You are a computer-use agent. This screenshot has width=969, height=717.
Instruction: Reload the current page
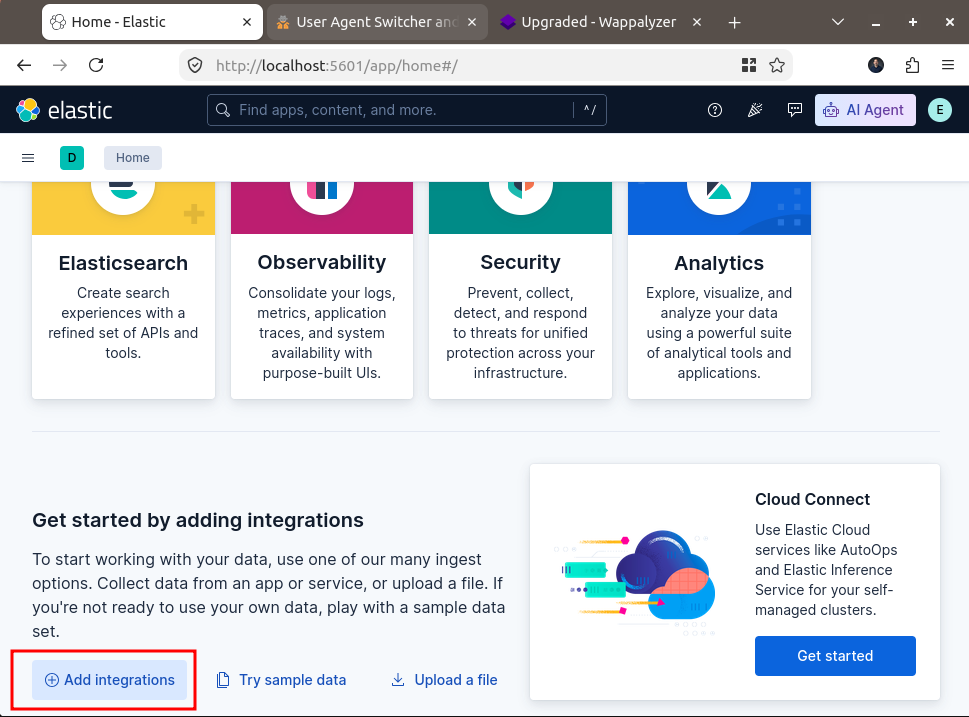96,65
